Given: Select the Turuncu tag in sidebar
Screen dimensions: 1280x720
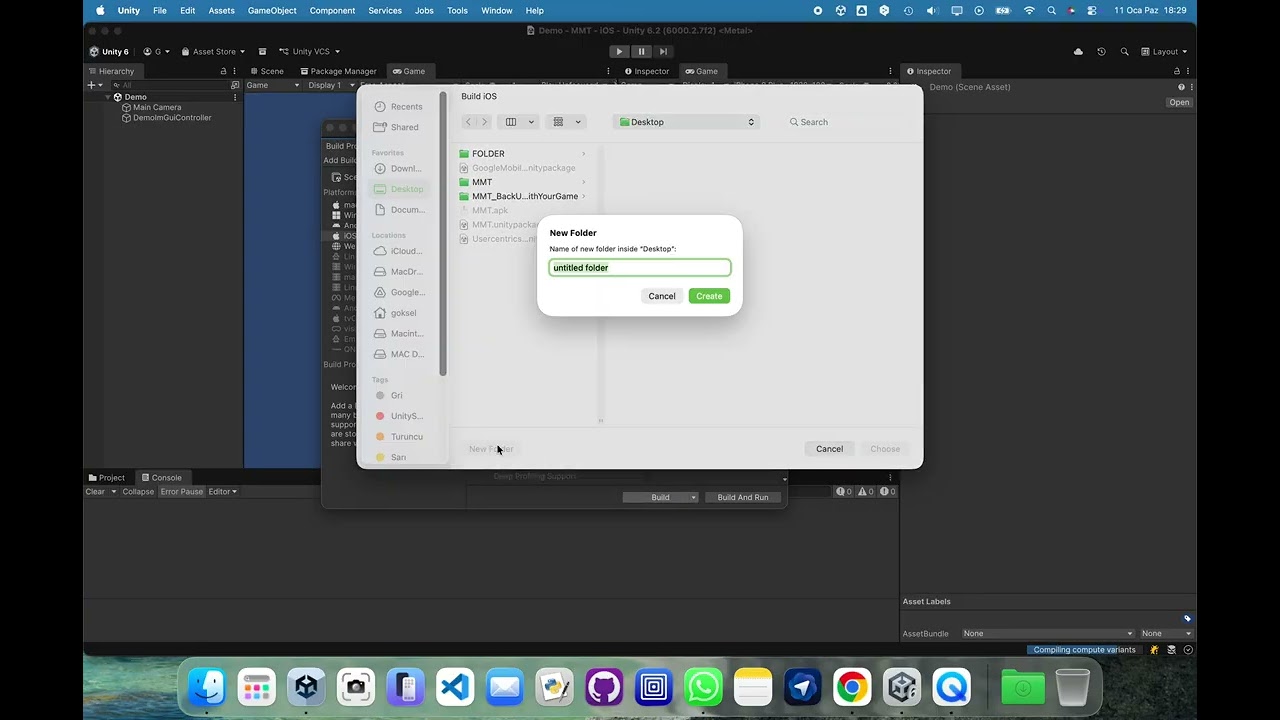Looking at the screenshot, I should (x=399, y=436).
